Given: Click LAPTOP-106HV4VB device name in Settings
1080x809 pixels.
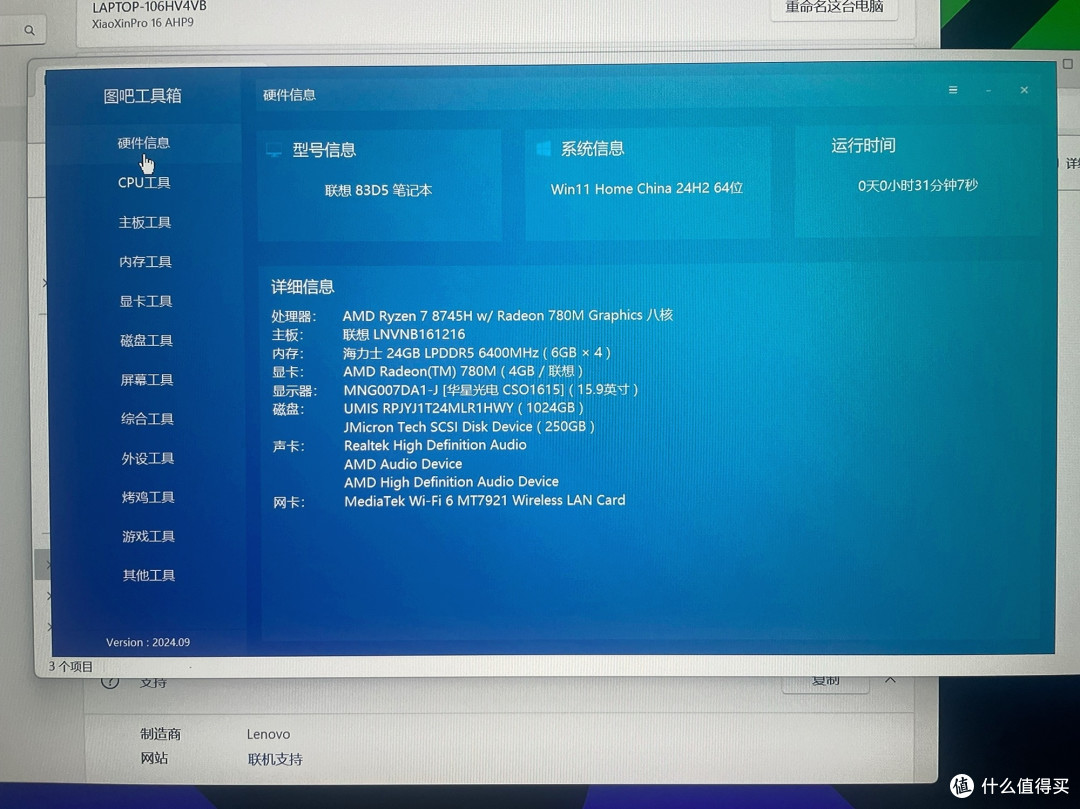Looking at the screenshot, I should [x=149, y=7].
